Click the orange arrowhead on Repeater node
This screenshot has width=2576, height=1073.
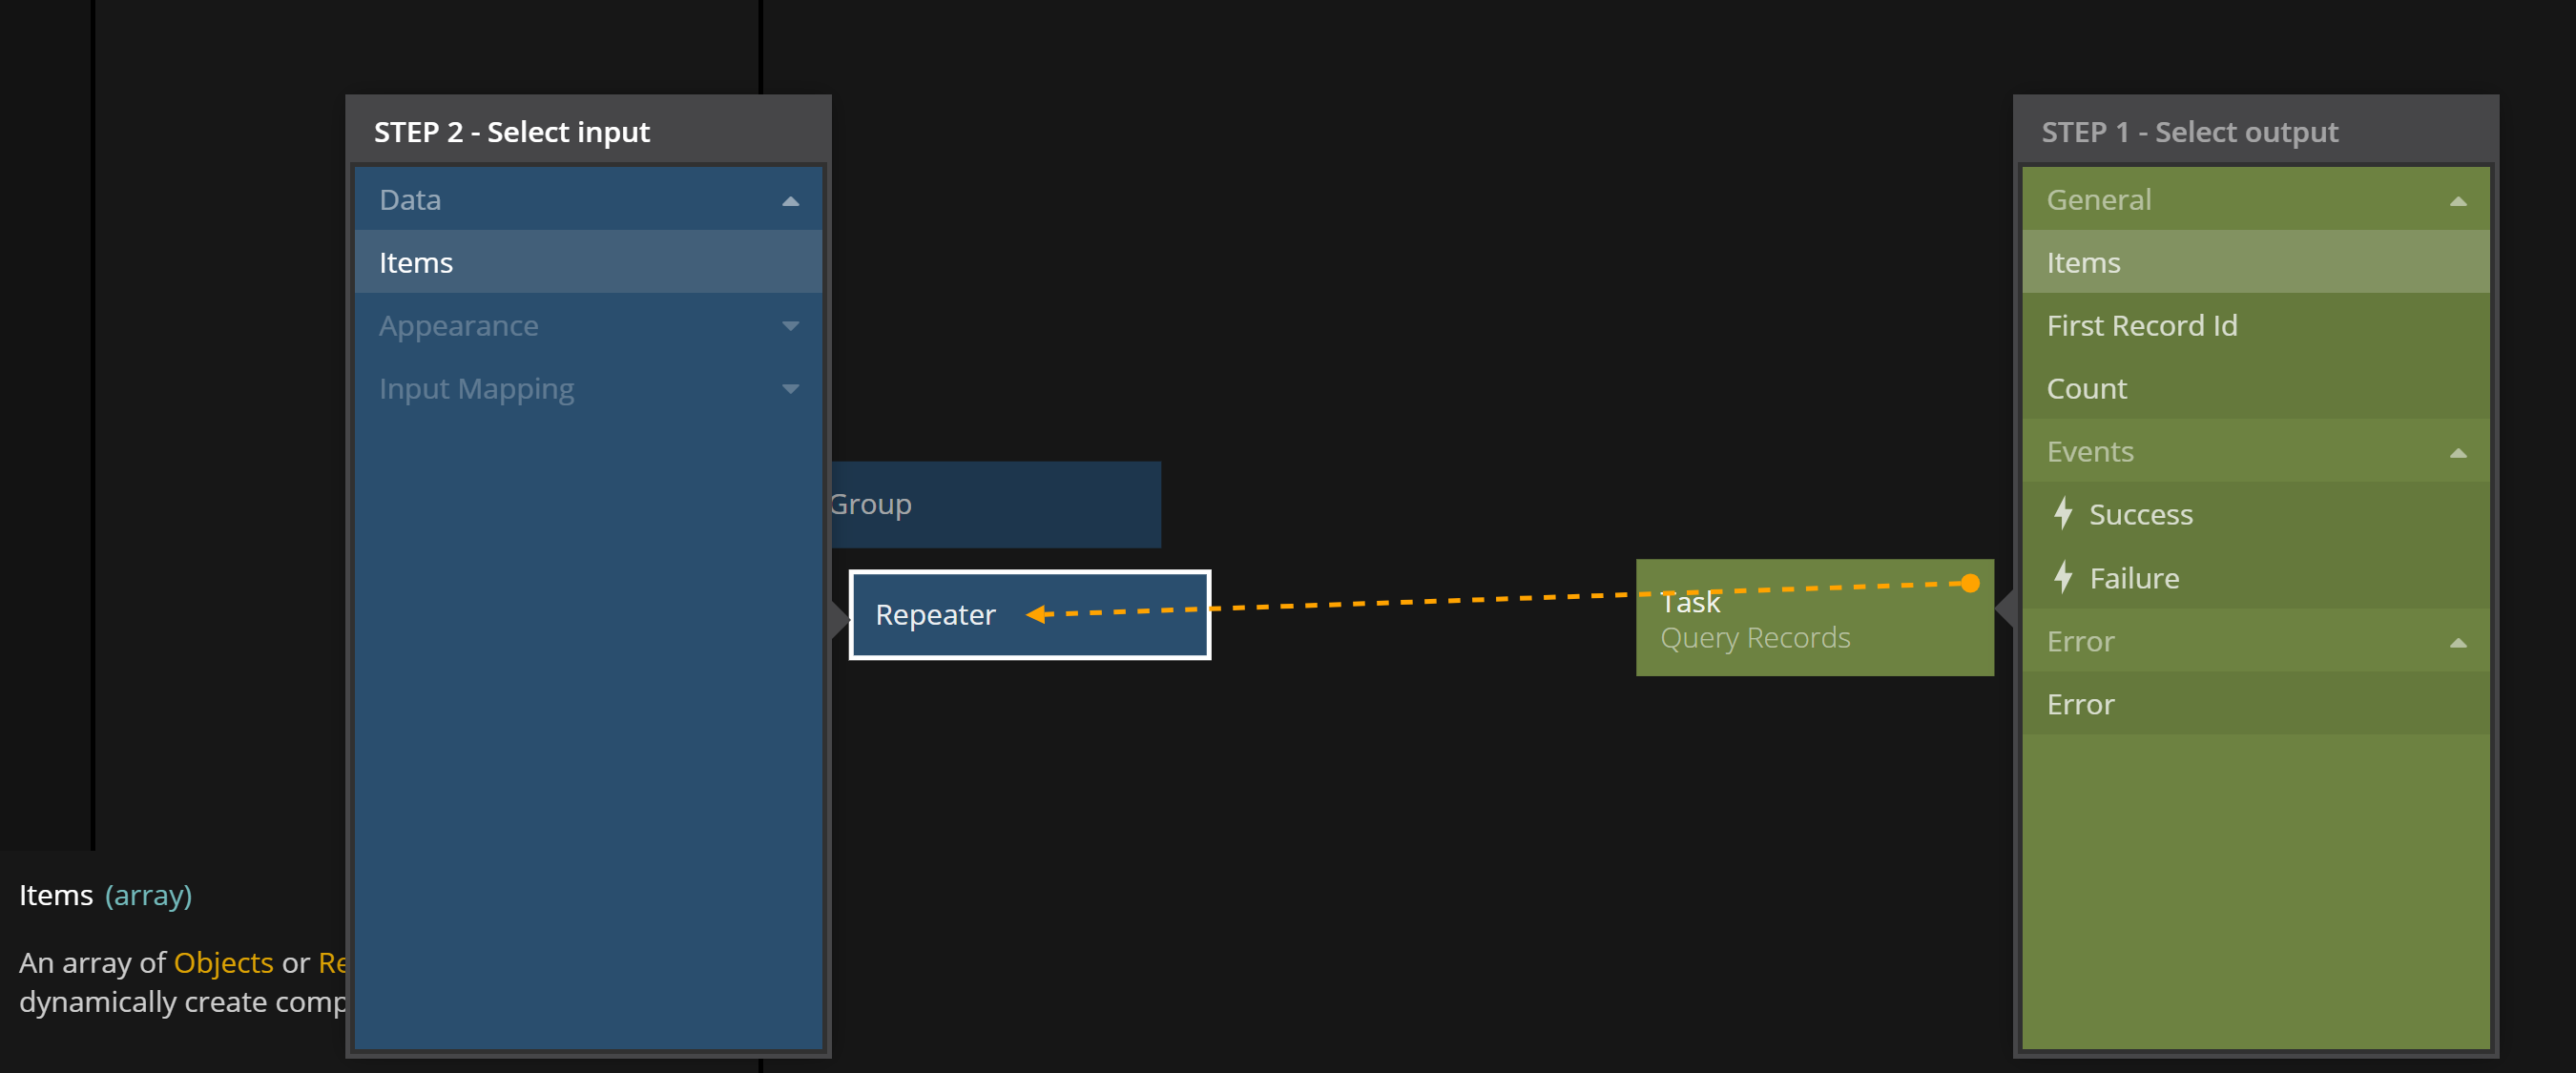(1037, 614)
